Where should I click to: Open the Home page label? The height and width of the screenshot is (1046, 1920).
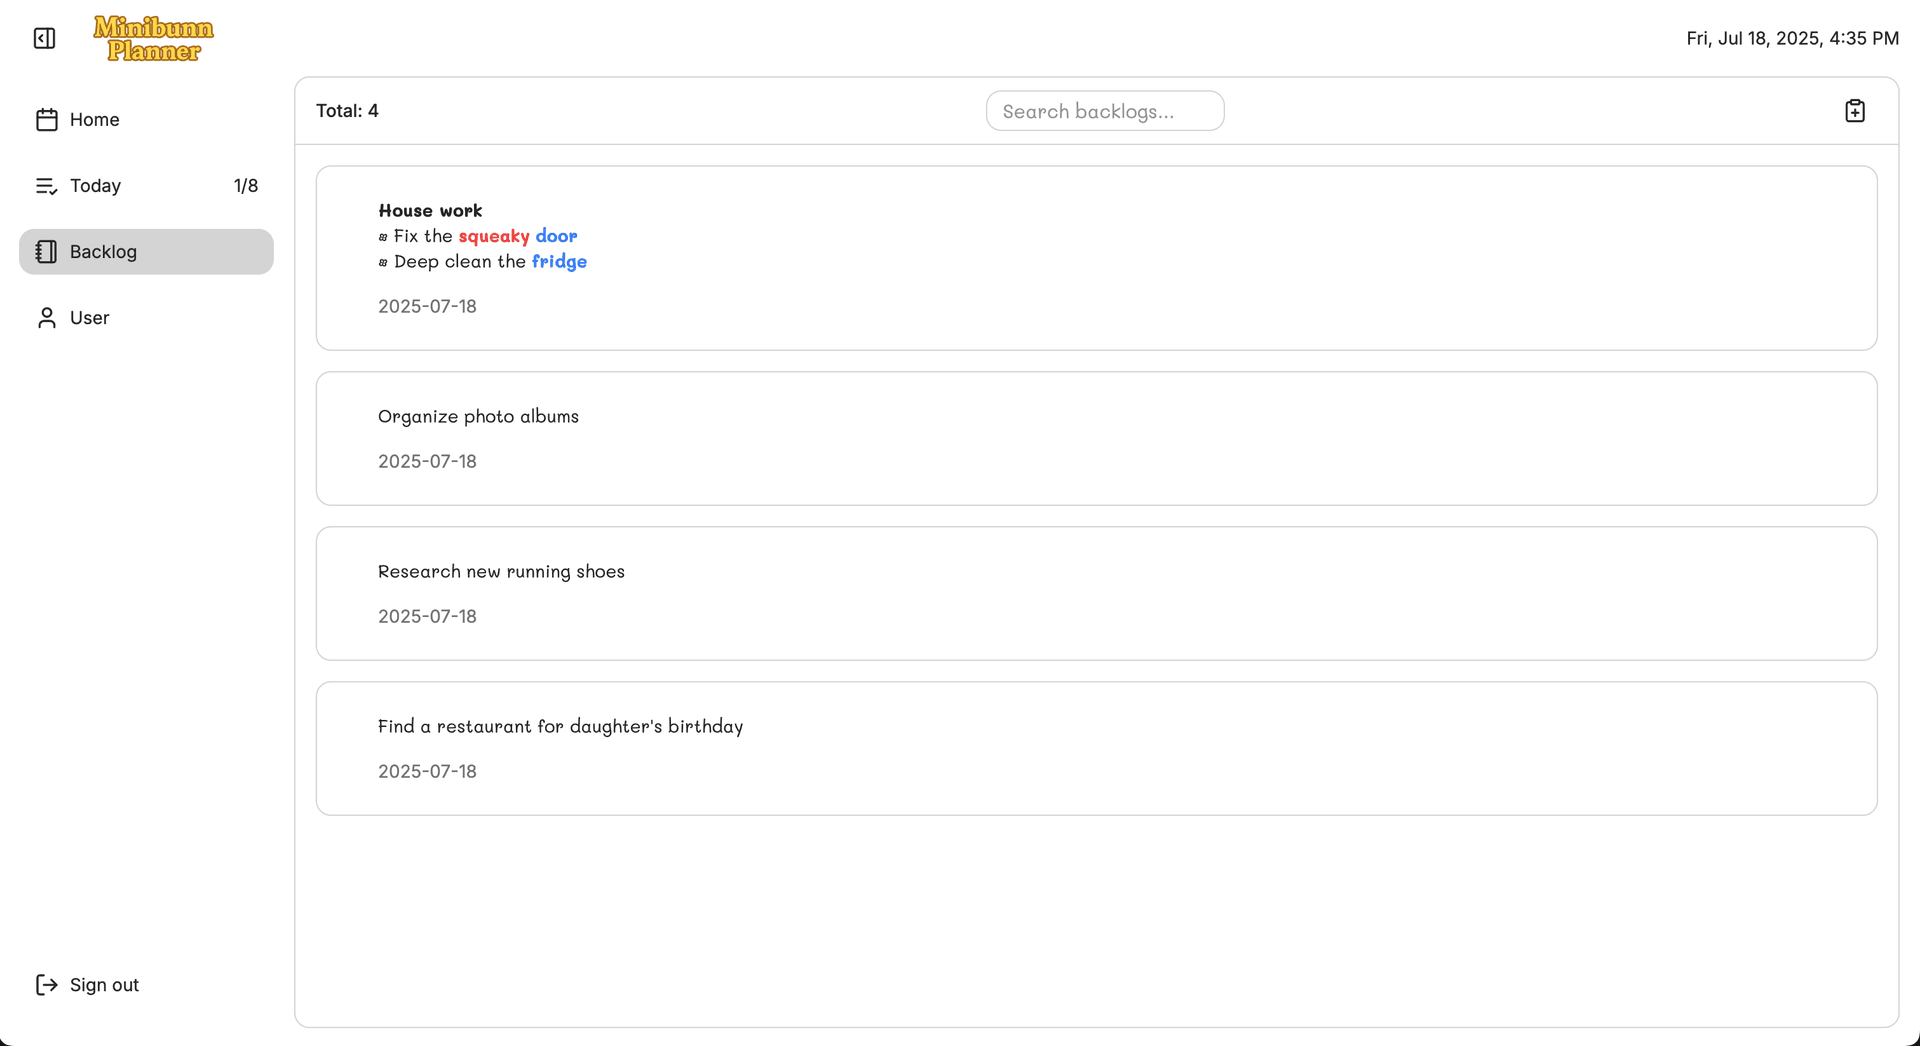coord(95,120)
